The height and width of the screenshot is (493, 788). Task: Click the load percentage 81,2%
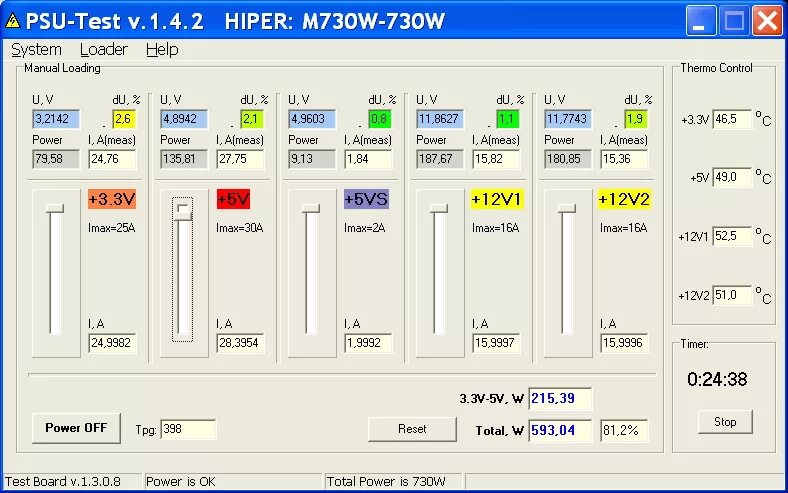pos(624,431)
